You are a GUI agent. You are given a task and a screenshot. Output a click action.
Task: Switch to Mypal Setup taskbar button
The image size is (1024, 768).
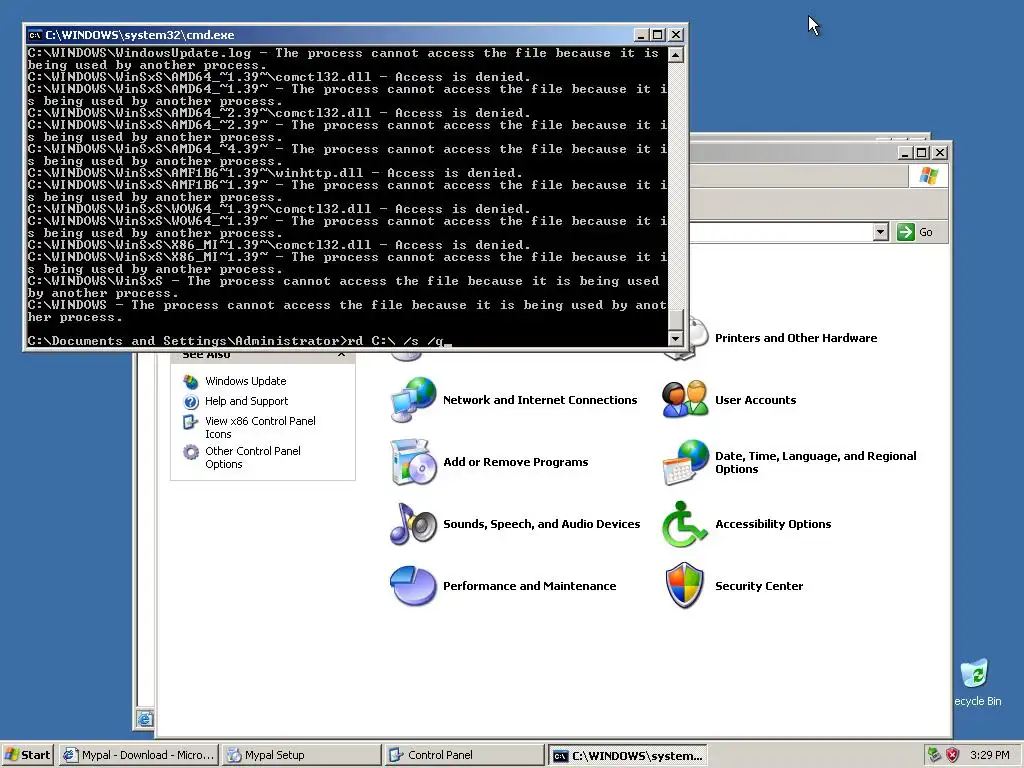(300, 755)
